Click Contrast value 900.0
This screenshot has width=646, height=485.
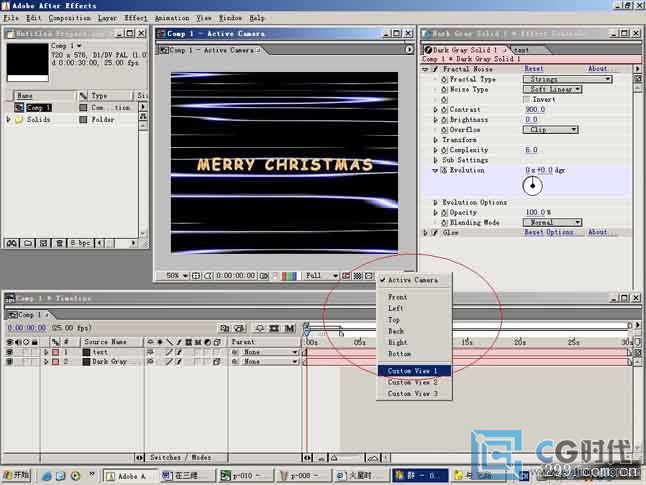pyautogui.click(x=535, y=110)
